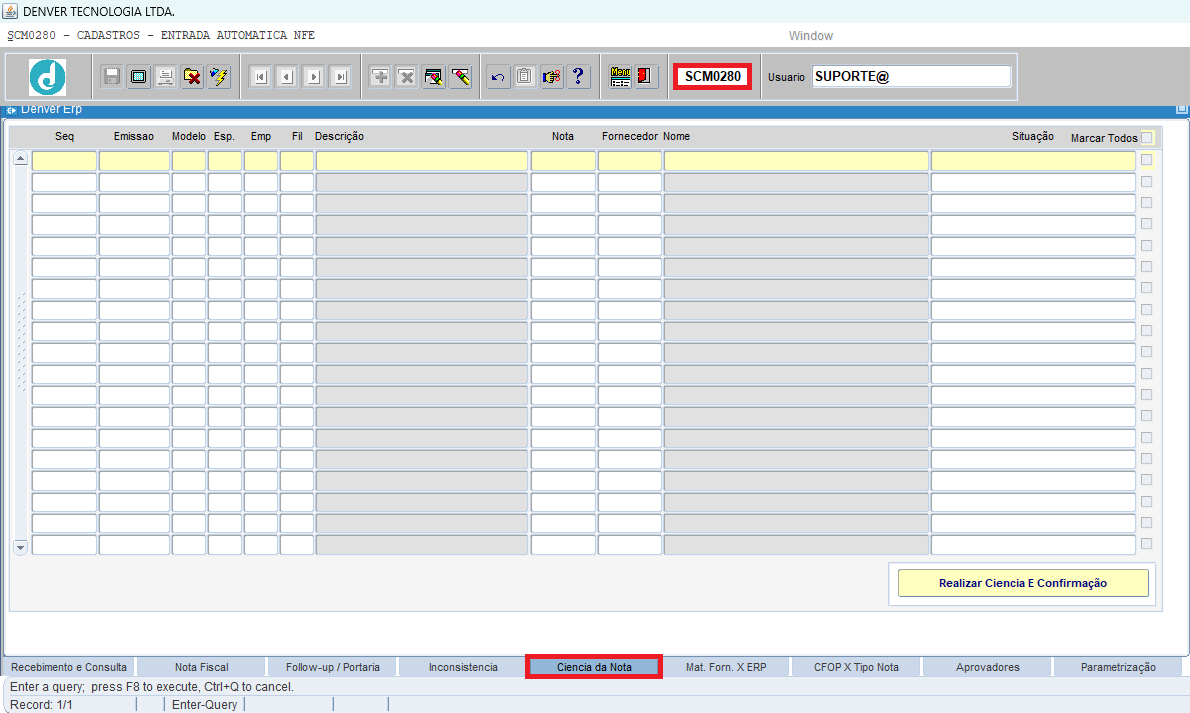Check the Marcar Todos checkbox
The width and height of the screenshot is (1190, 713).
pyautogui.click(x=1147, y=137)
